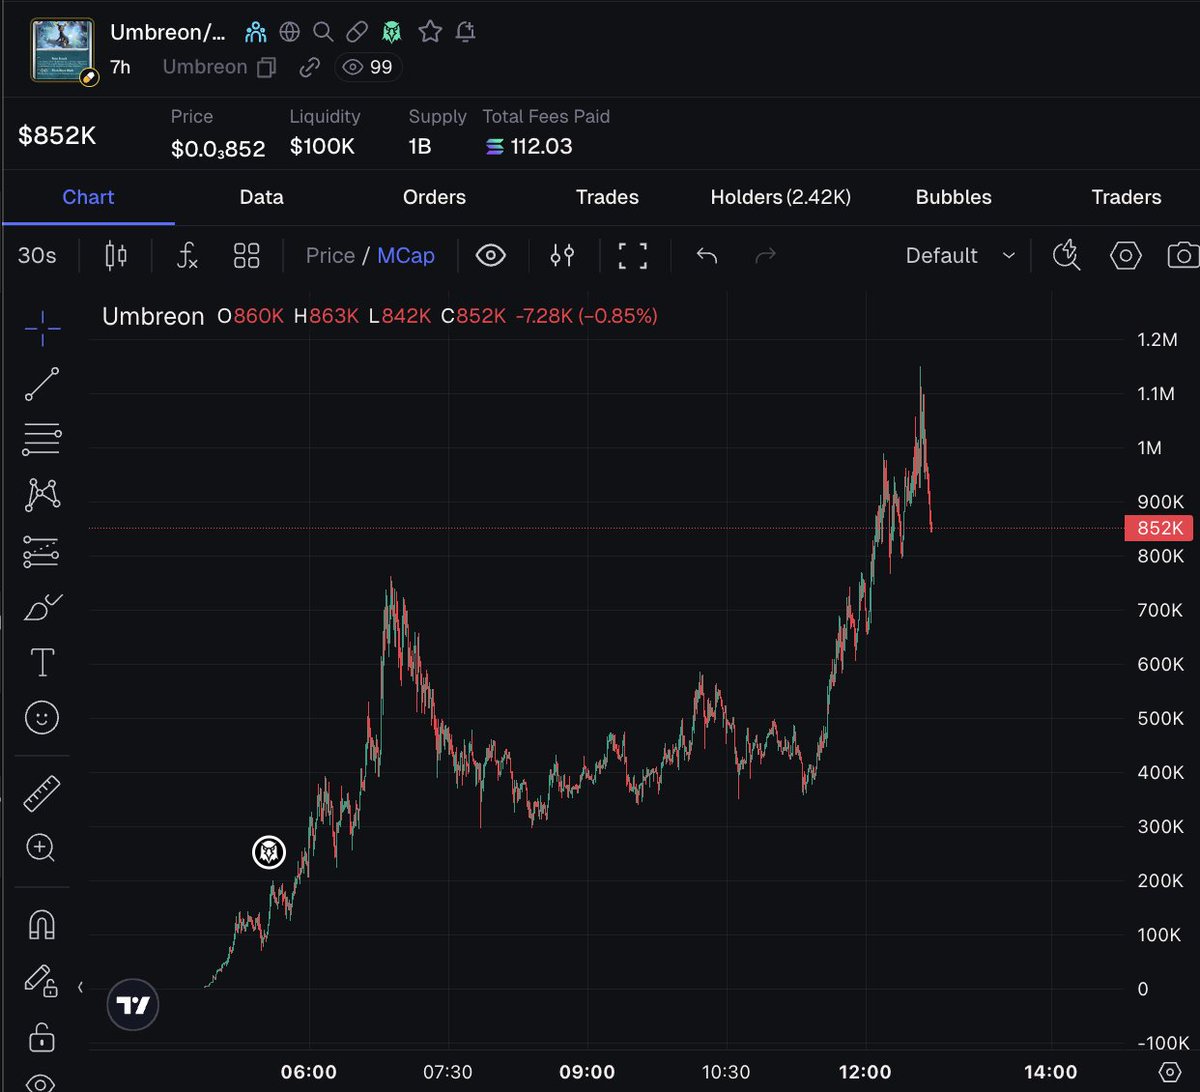The width and height of the screenshot is (1200, 1092).
Task: Click the quick search lightning icon
Action: 1067,256
